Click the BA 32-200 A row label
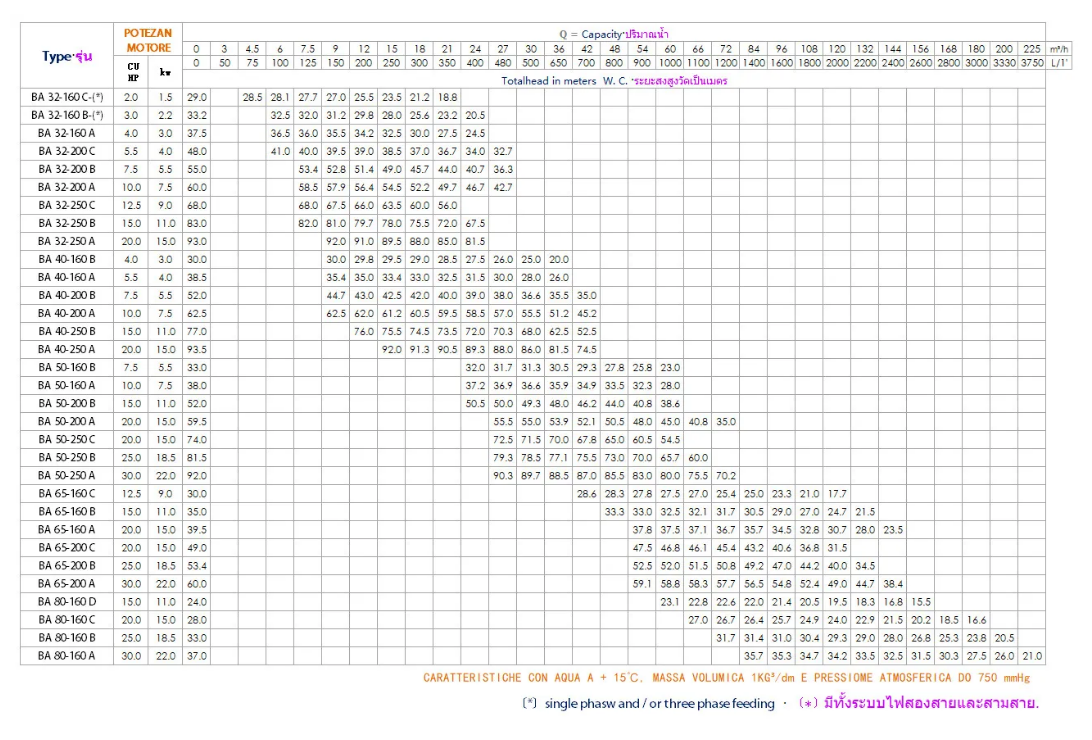 (x=67, y=187)
